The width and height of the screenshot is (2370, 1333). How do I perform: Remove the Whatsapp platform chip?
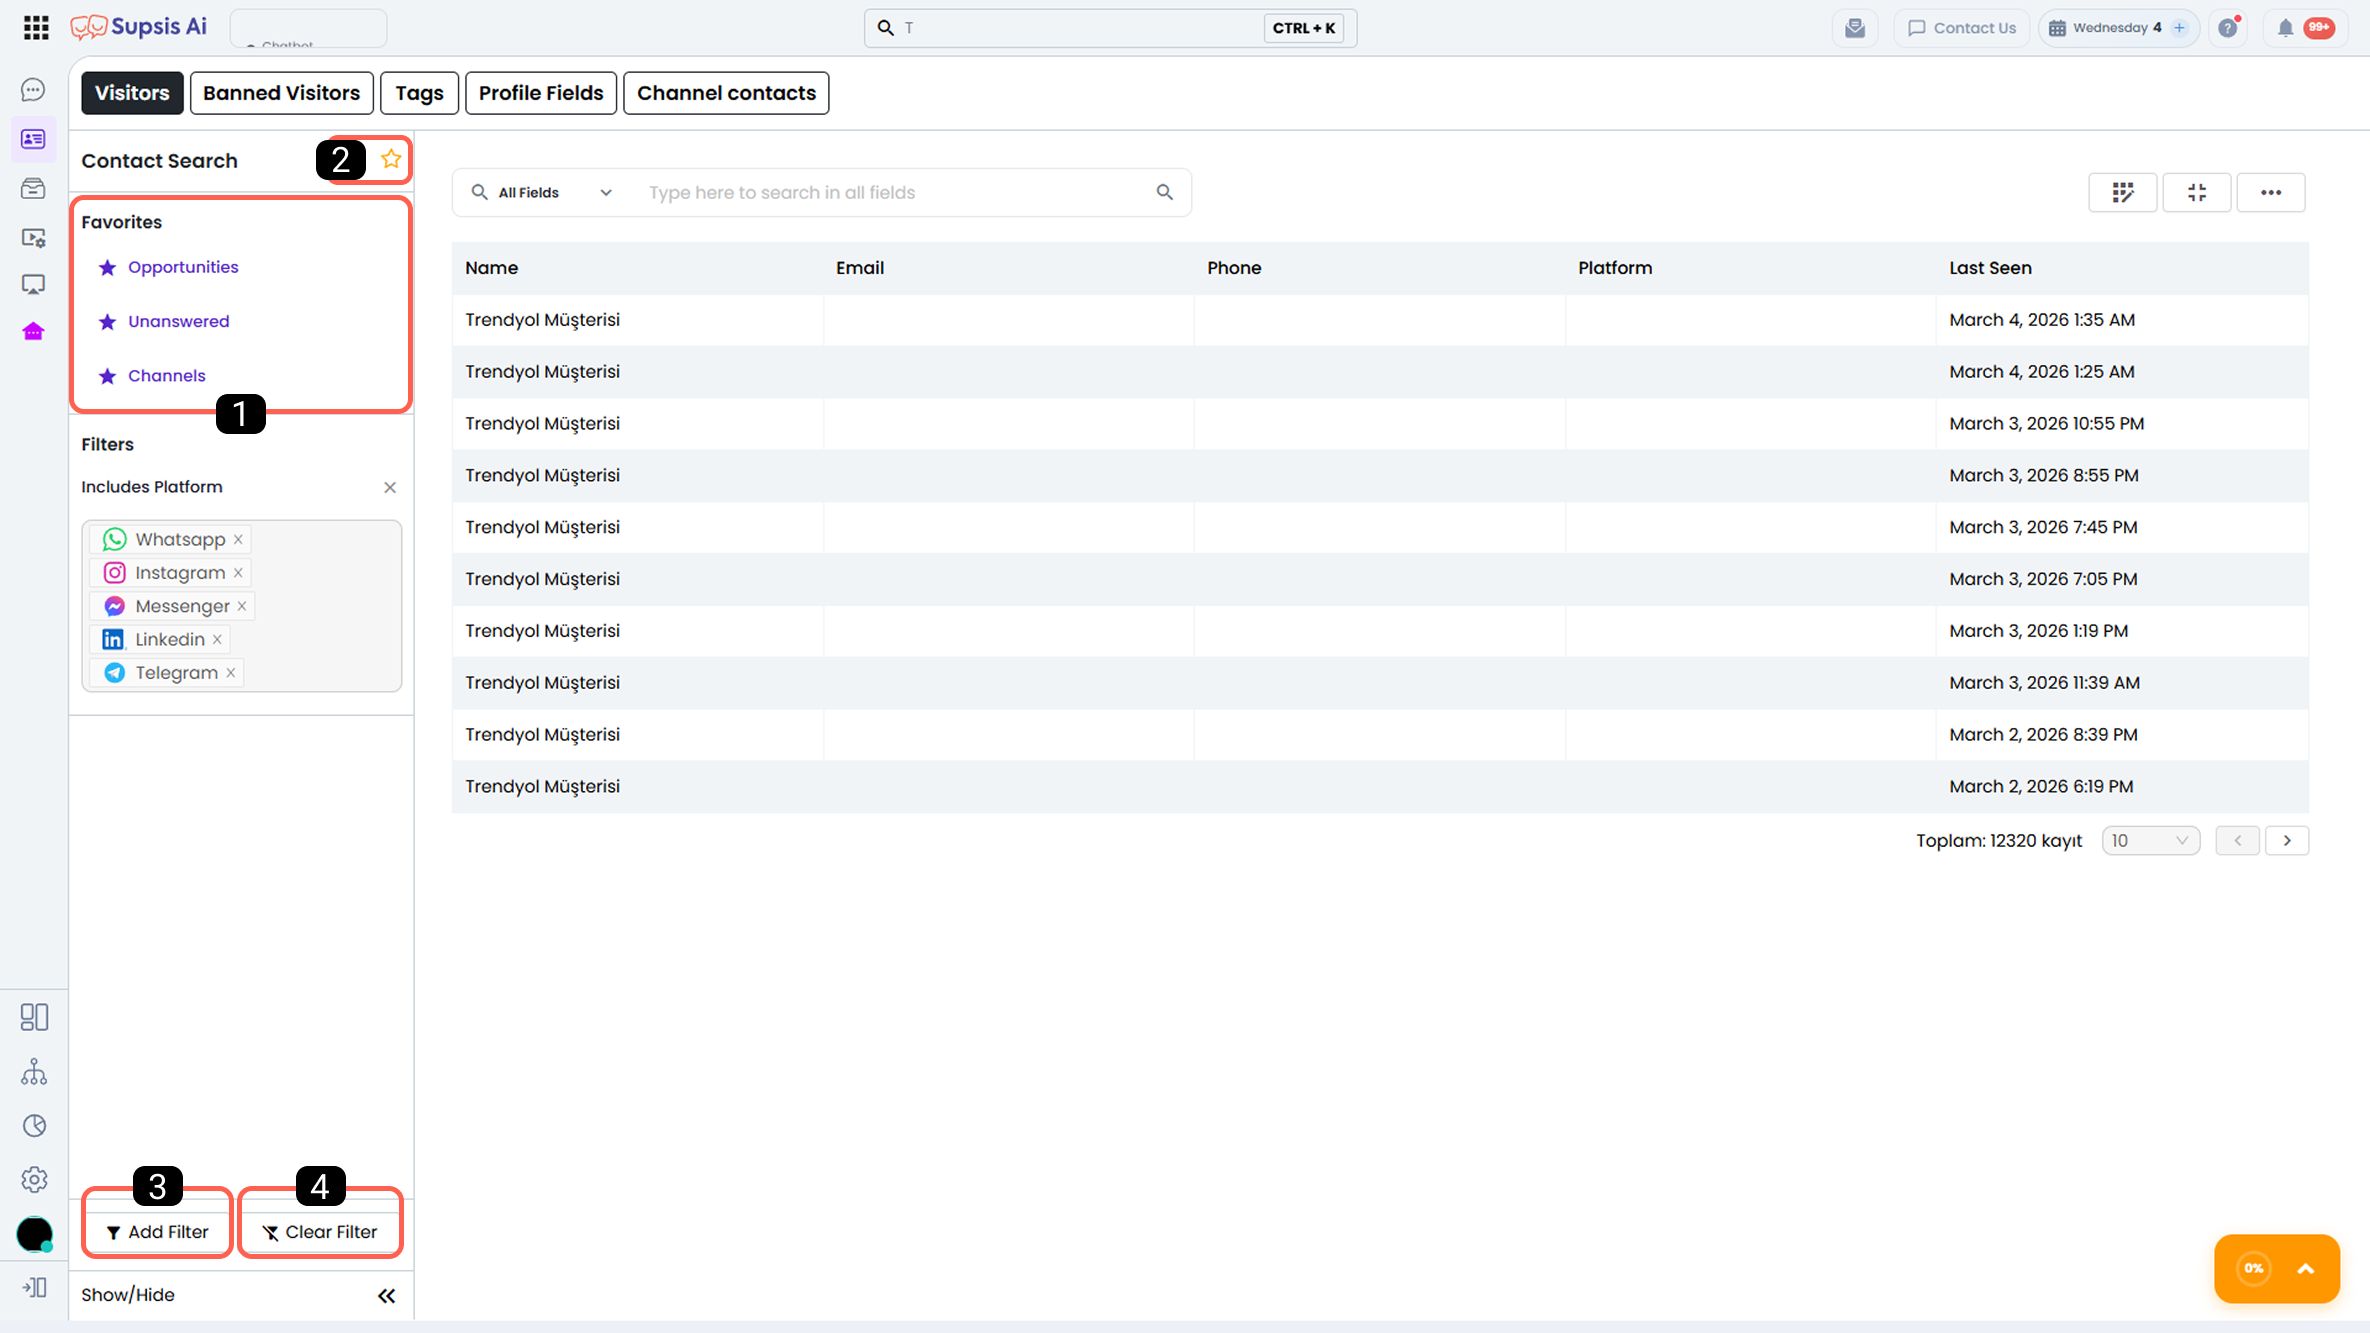pyautogui.click(x=238, y=539)
